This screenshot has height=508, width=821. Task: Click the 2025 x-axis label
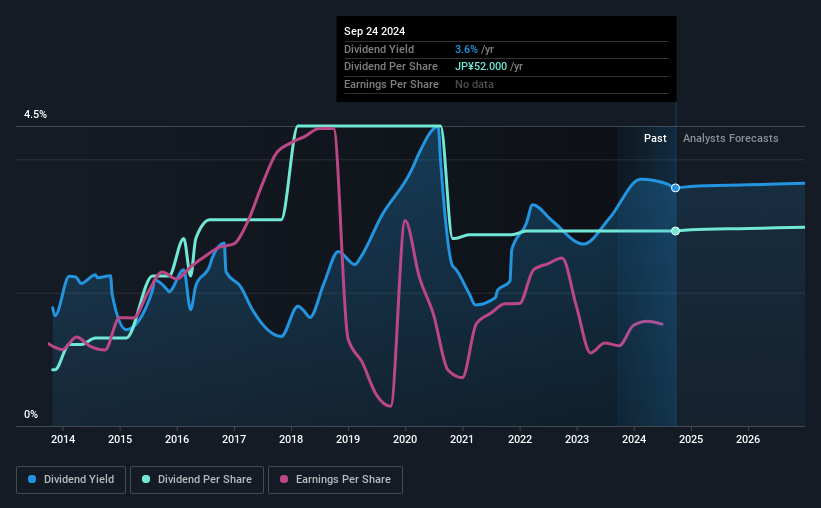click(691, 439)
